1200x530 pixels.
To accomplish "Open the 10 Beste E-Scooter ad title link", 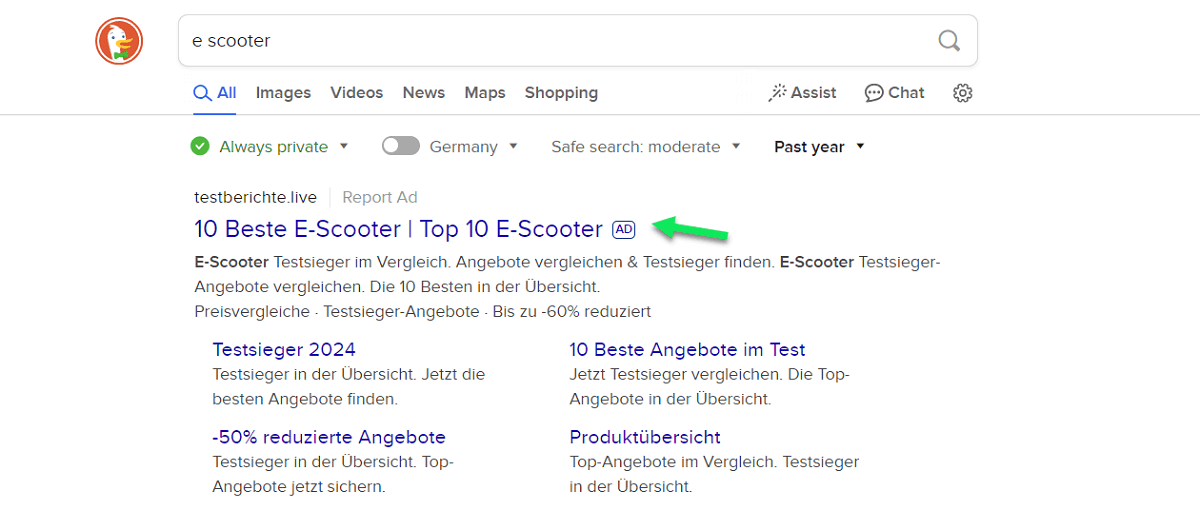I will [398, 229].
